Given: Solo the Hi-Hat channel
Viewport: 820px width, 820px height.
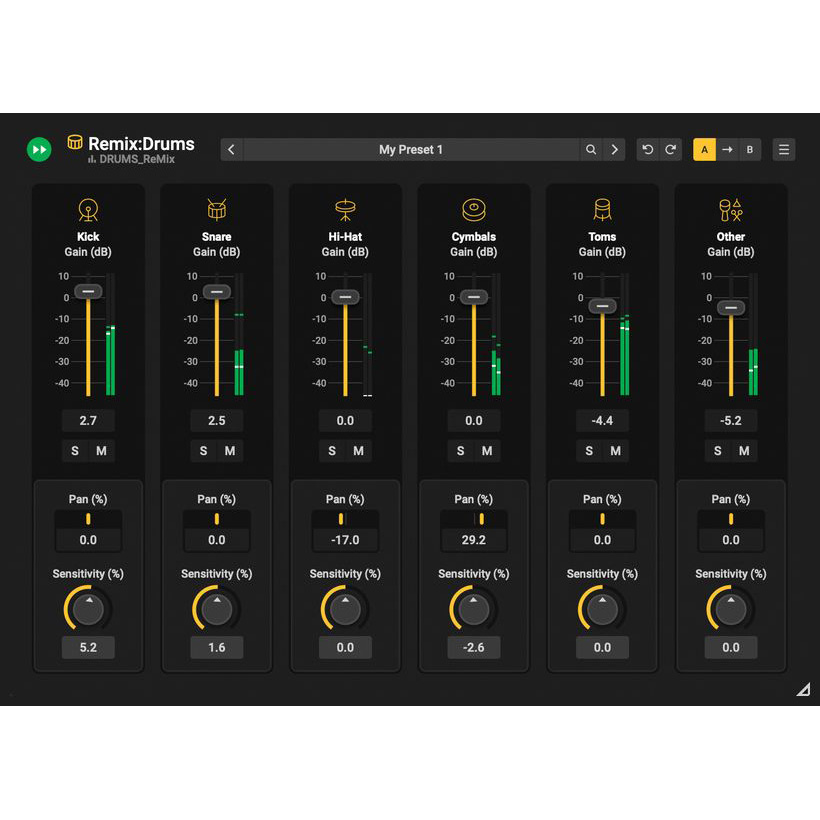Looking at the screenshot, I should click(x=332, y=451).
